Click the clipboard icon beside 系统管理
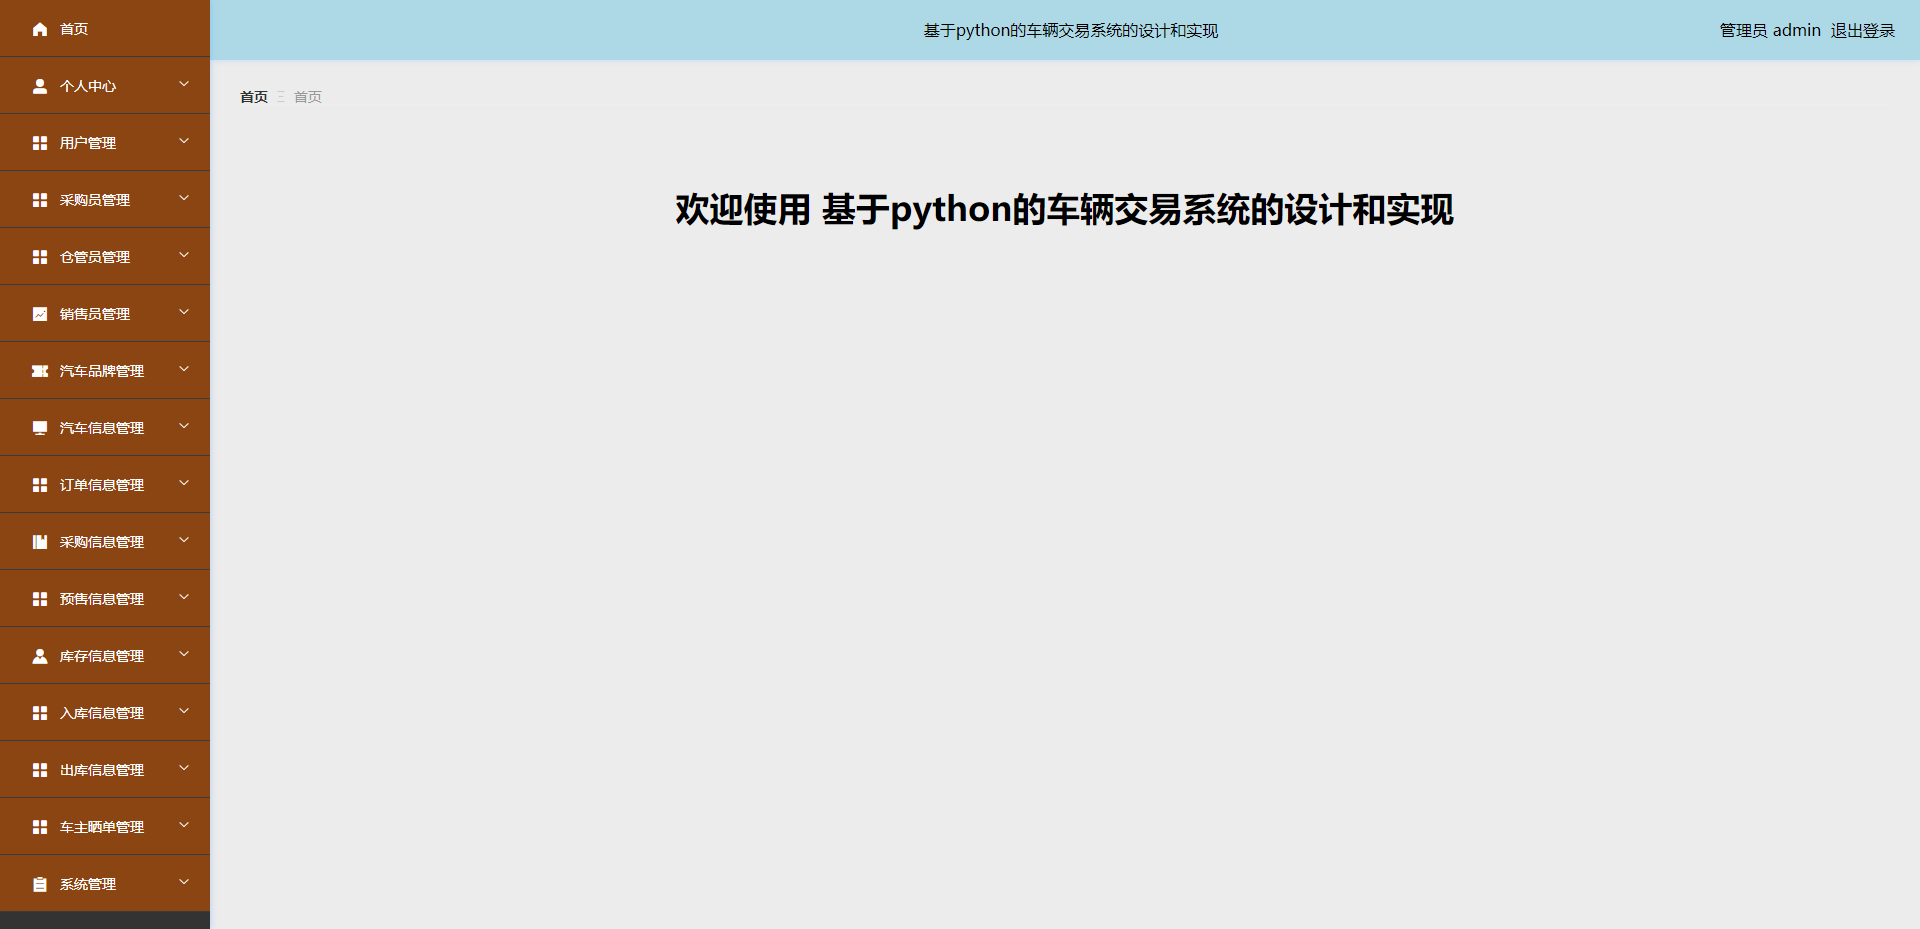Screen dimensions: 1920x929 coord(40,884)
